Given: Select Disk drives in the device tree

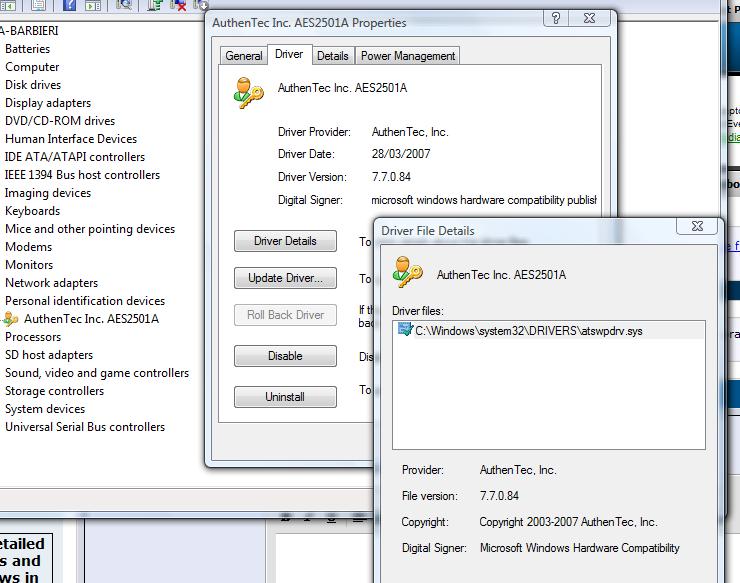Looking at the screenshot, I should pos(33,85).
